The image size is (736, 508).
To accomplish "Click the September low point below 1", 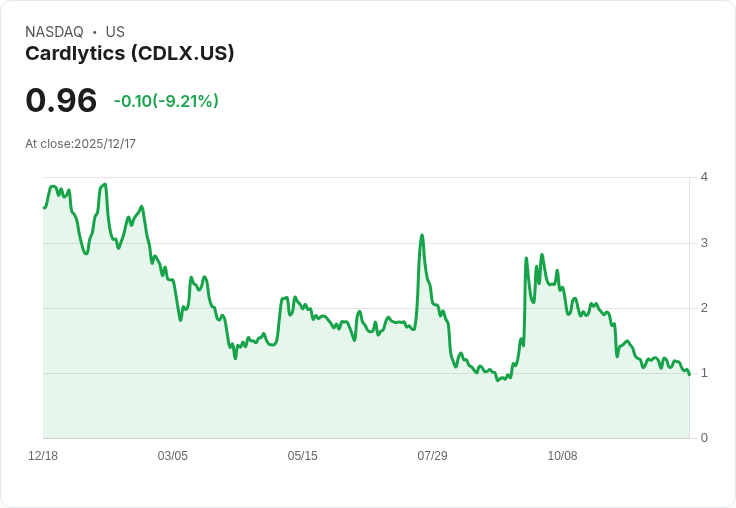I will click(x=498, y=380).
